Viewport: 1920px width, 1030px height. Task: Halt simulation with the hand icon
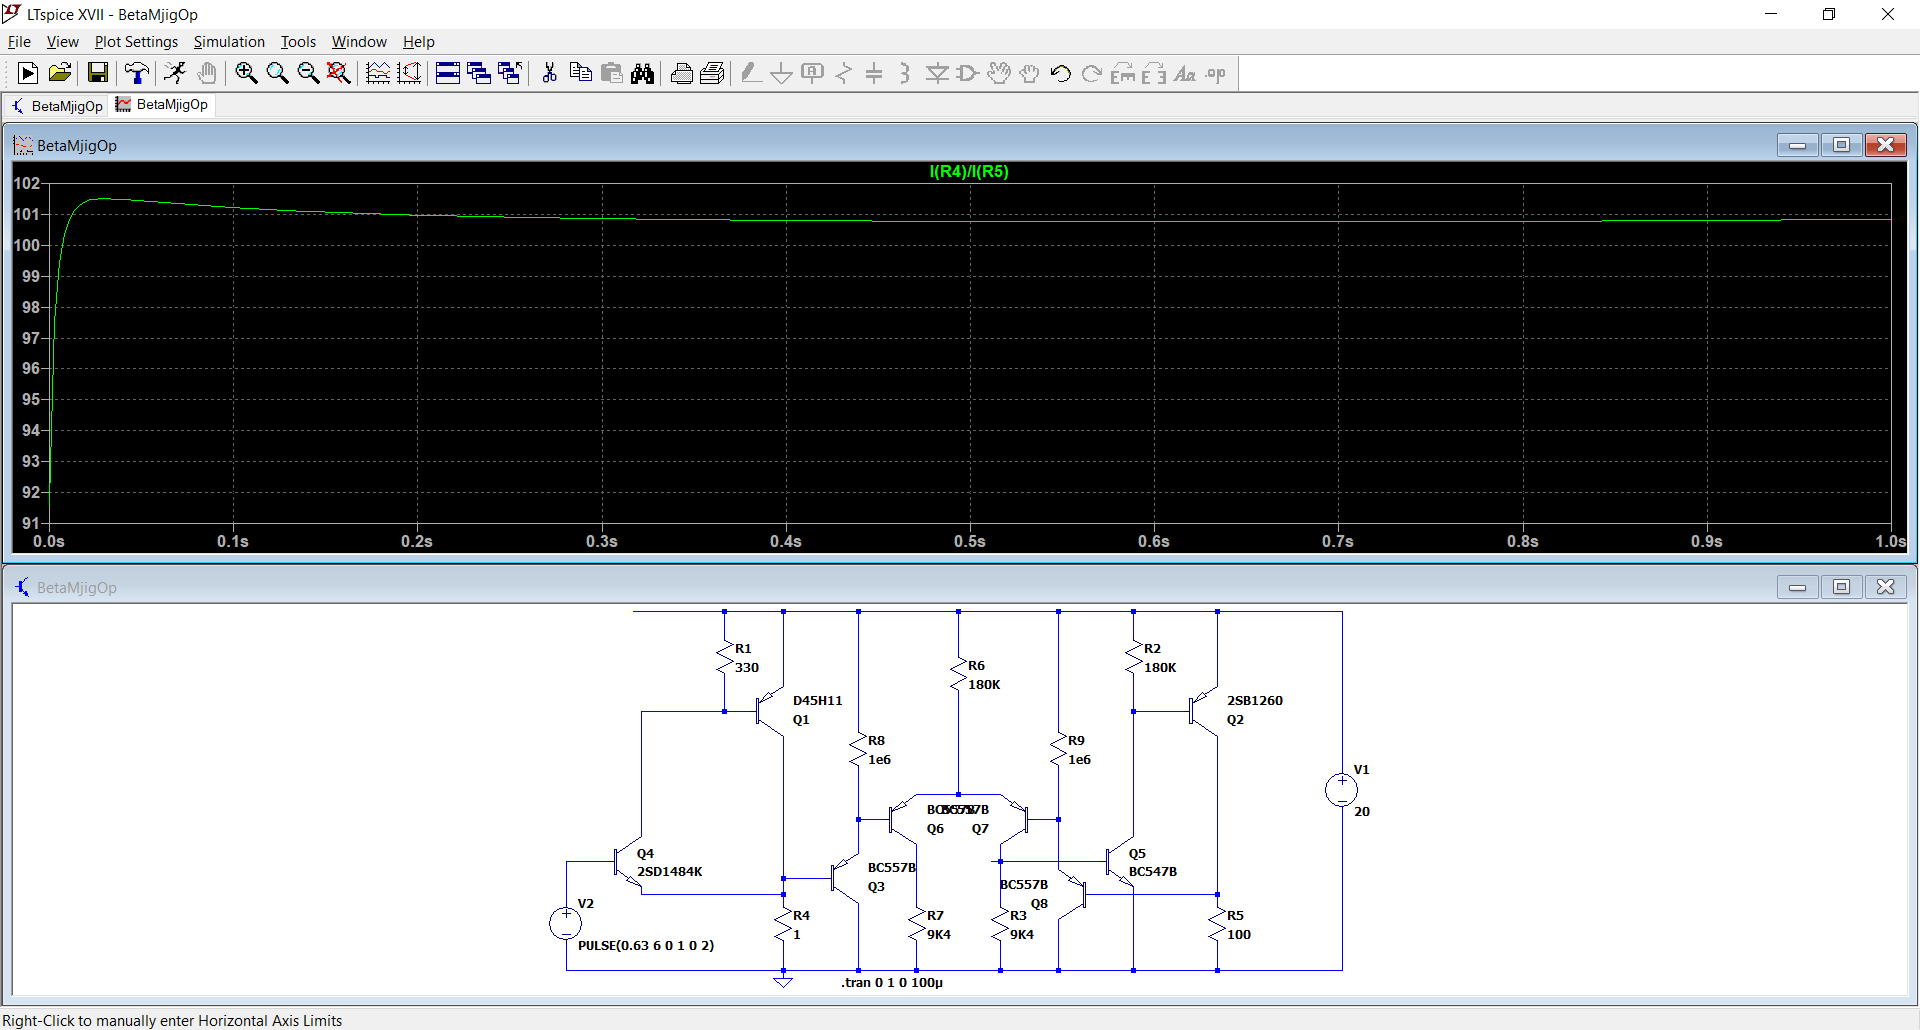pos(207,73)
